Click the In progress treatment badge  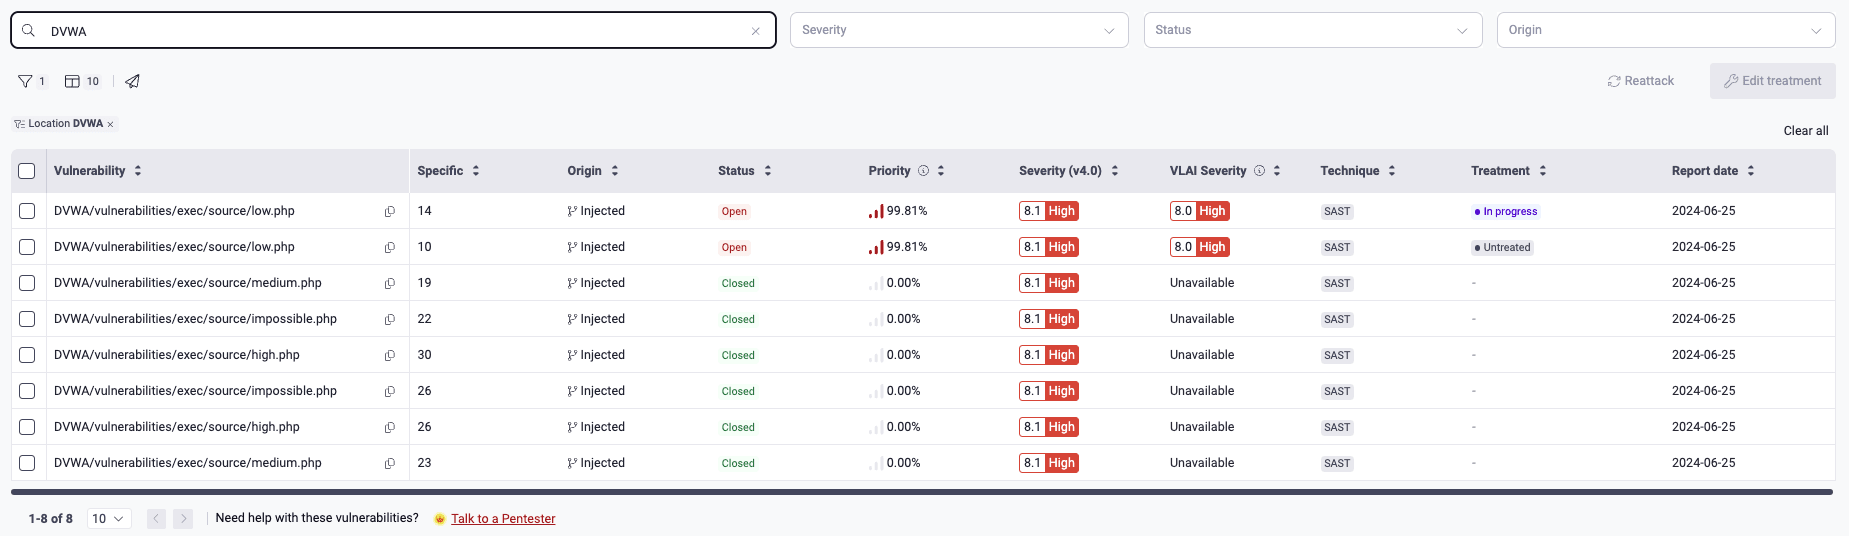(1506, 211)
